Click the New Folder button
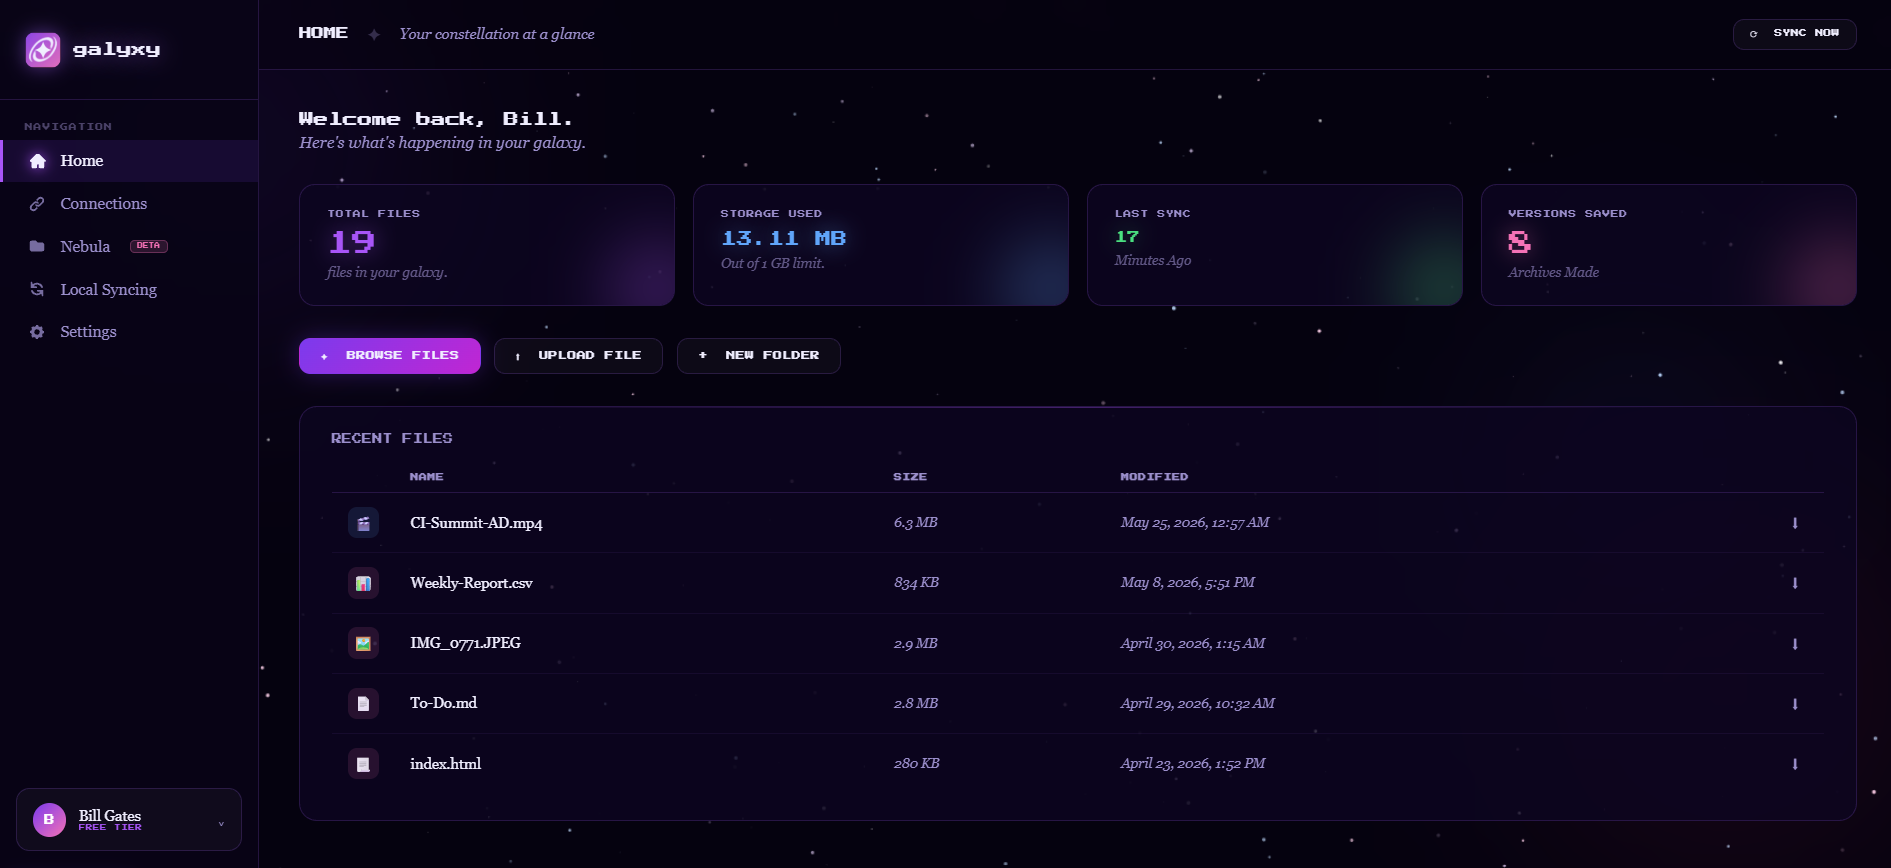This screenshot has width=1891, height=868. (759, 356)
